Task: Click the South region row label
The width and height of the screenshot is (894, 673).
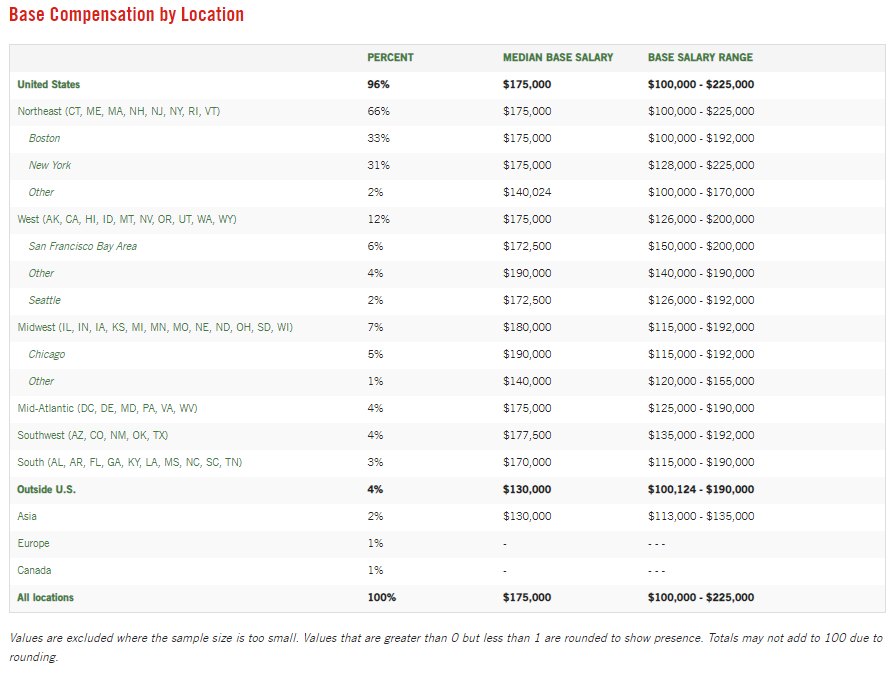Action: click(x=129, y=463)
